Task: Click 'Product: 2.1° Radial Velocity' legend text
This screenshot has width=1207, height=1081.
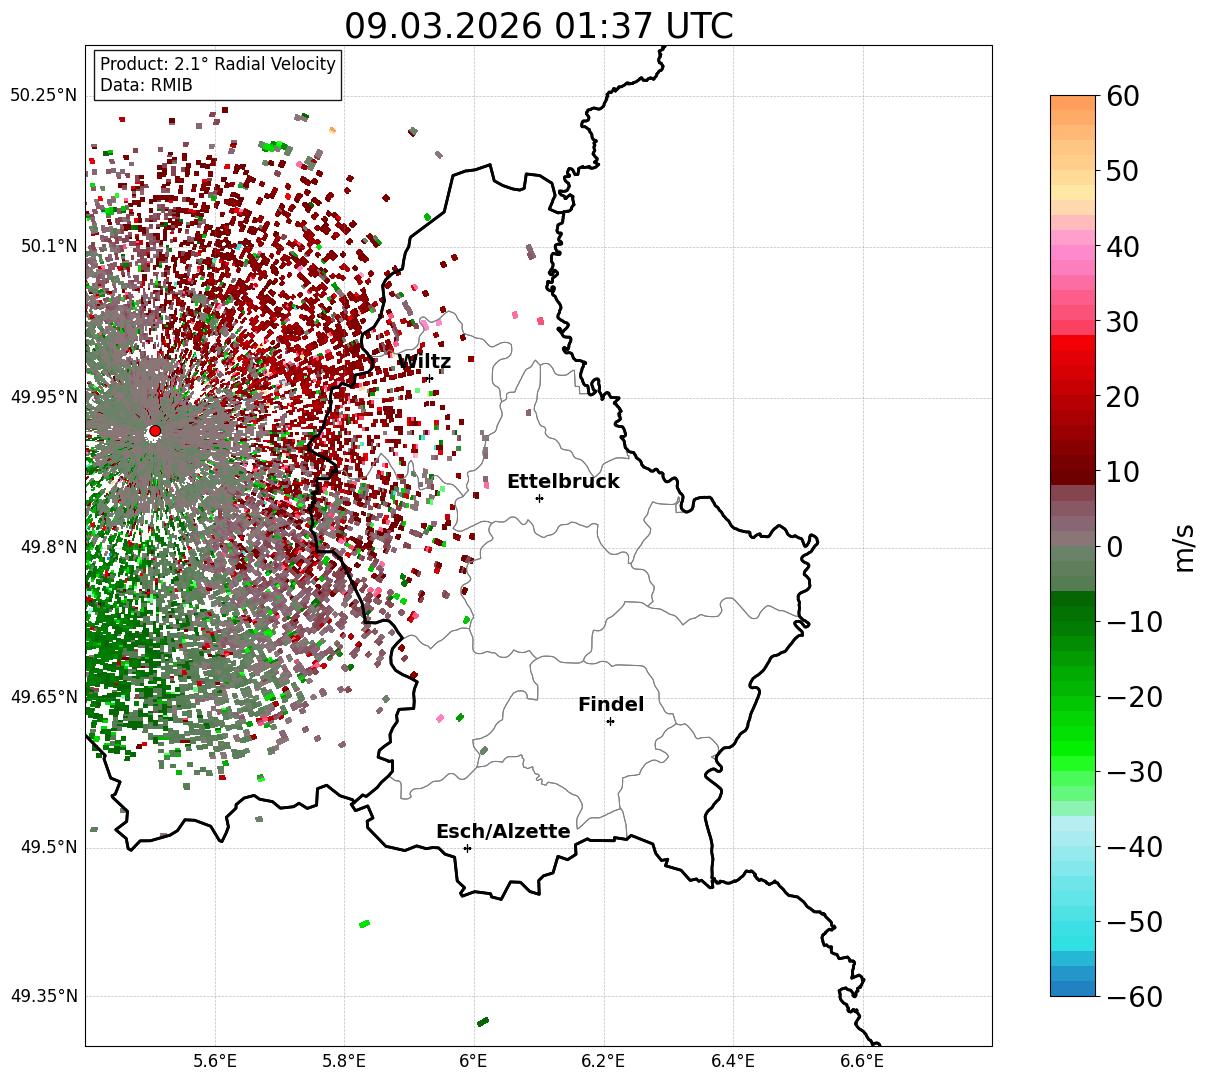Action: point(218,64)
